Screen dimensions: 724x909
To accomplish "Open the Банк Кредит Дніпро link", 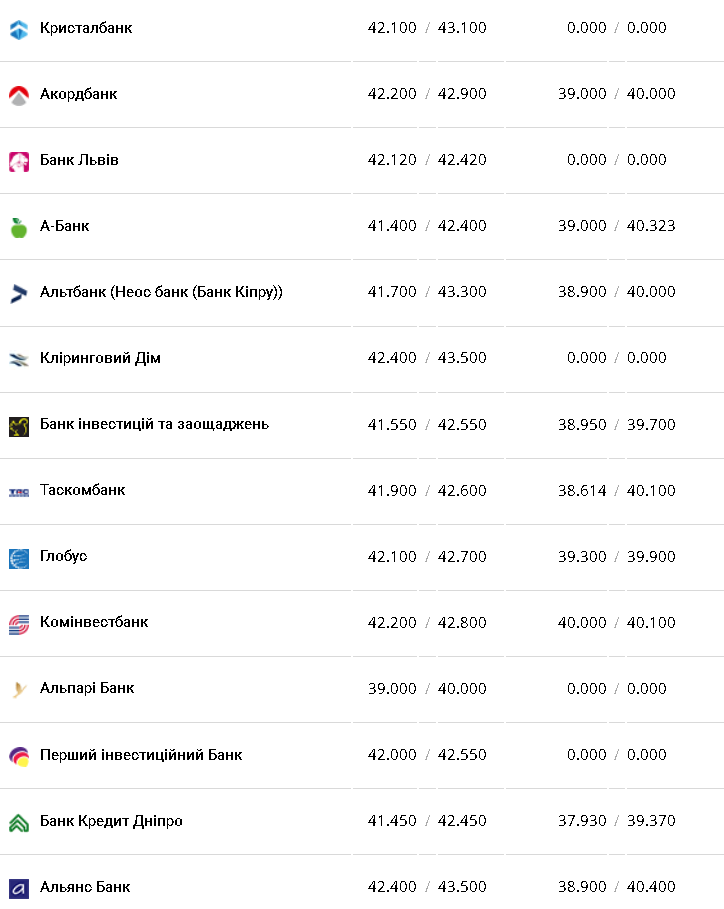I will 111,821.
